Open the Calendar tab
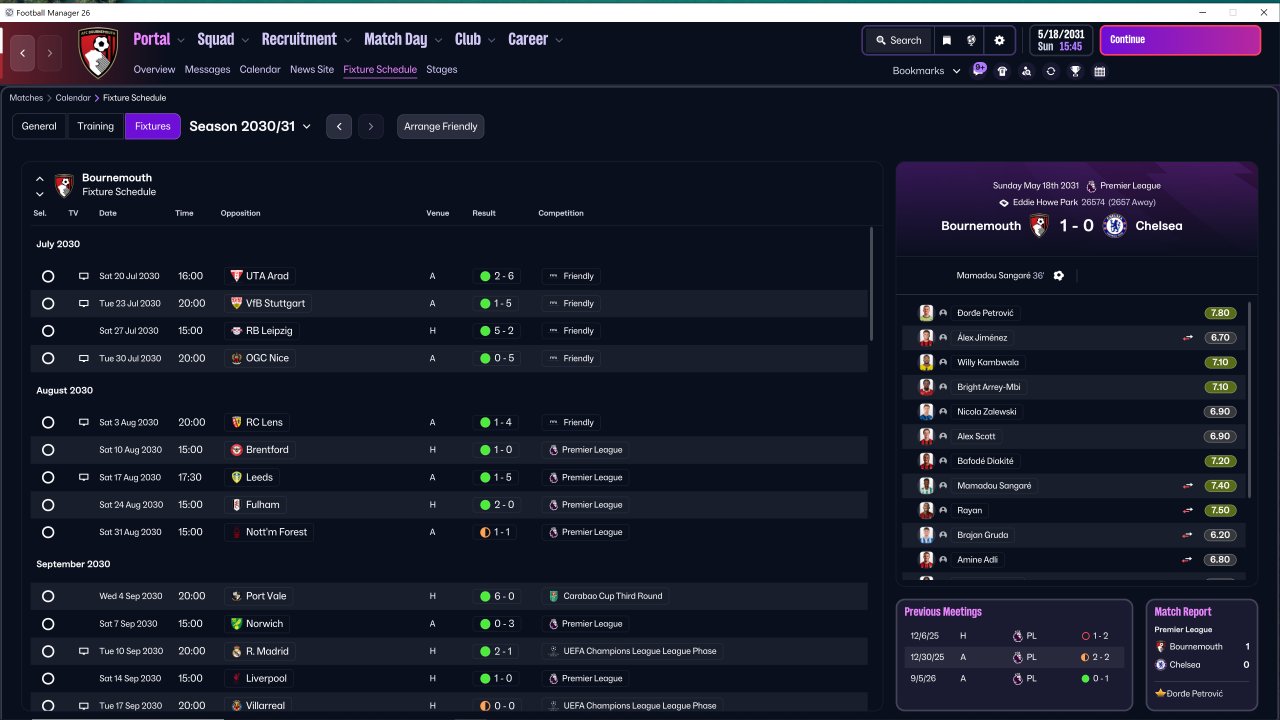The height and width of the screenshot is (720, 1280). pos(260,70)
